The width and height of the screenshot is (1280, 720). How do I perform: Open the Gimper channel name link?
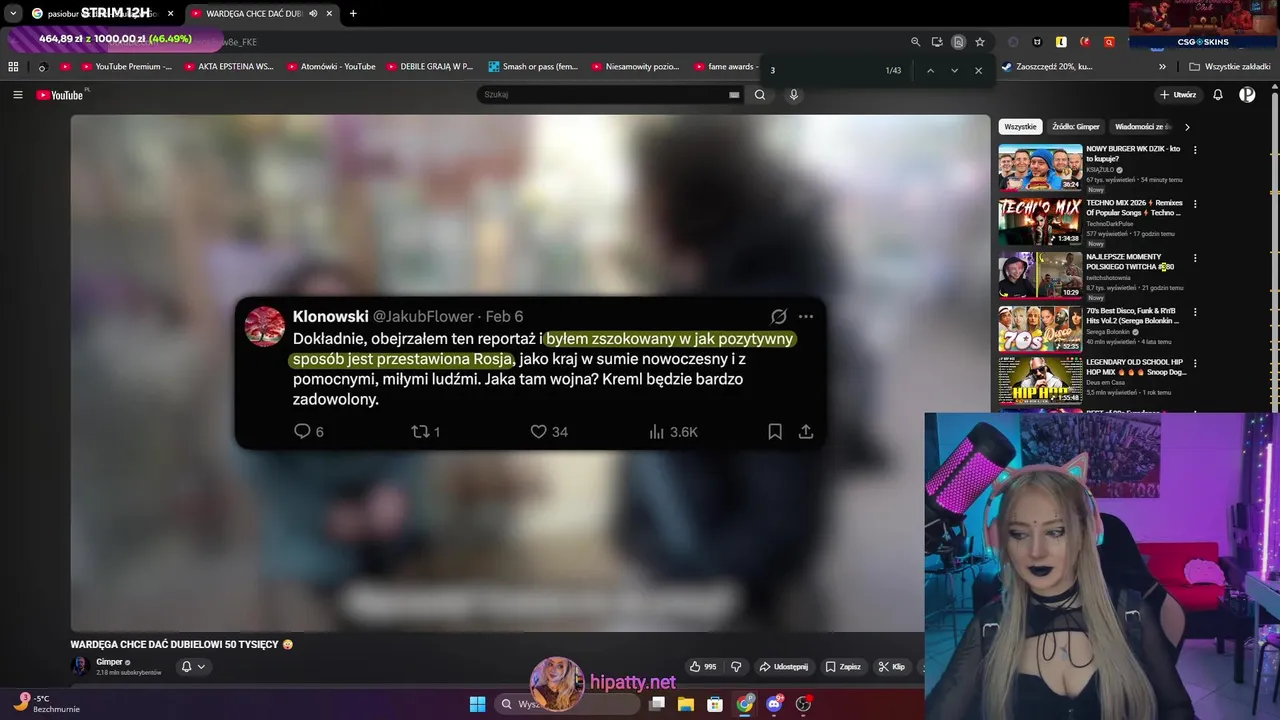[109, 662]
